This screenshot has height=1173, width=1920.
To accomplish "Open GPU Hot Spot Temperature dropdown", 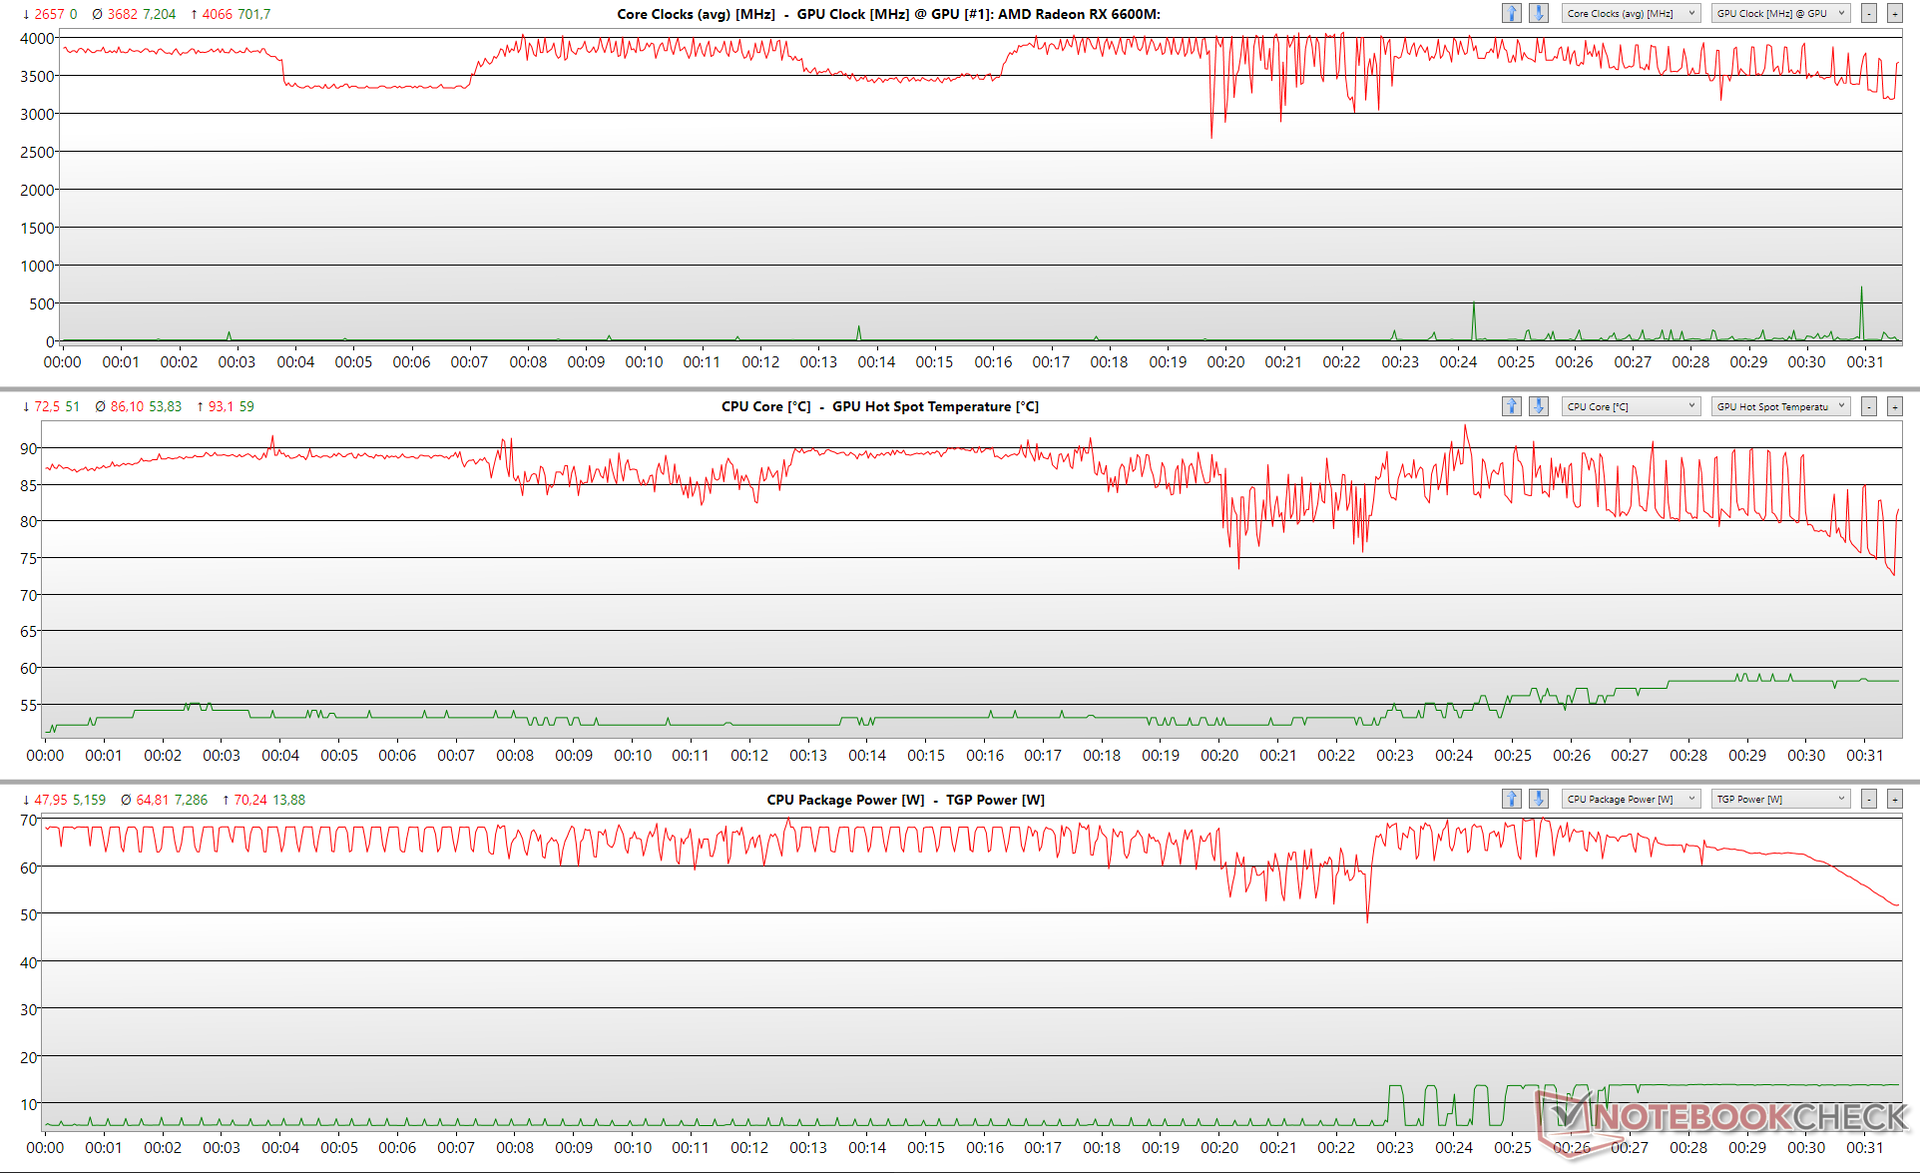I will [1780, 406].
